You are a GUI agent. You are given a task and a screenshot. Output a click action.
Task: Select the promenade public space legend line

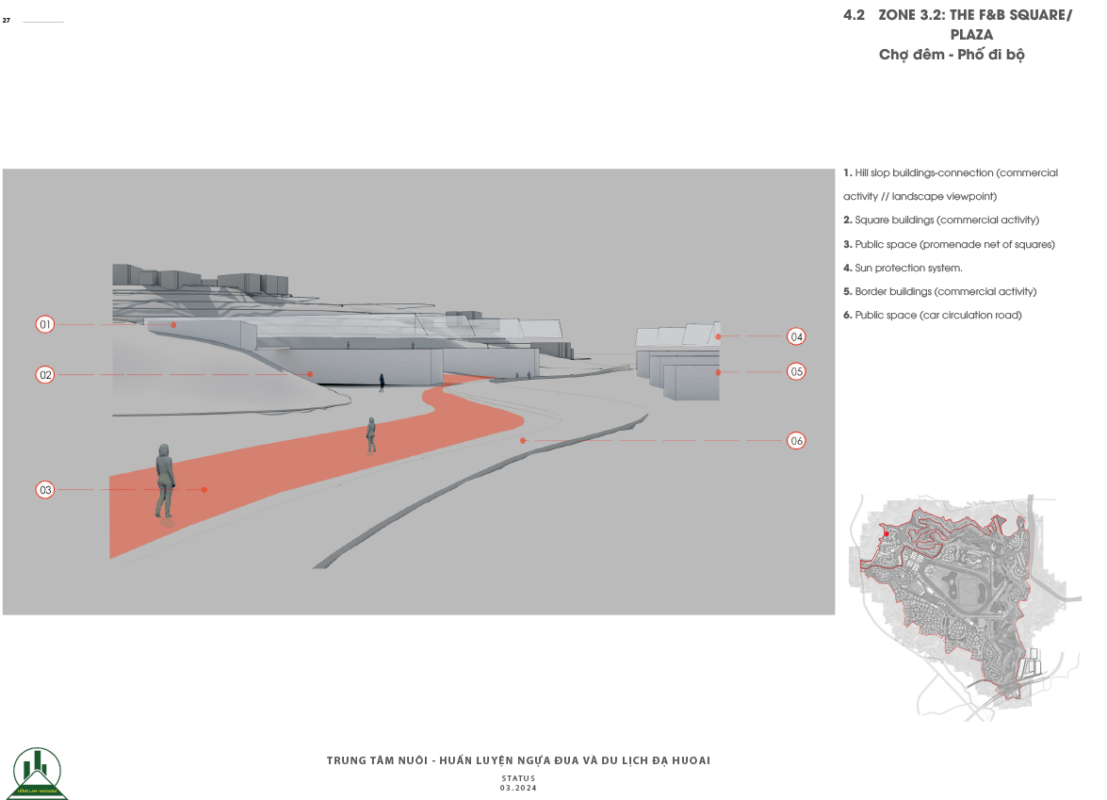click(x=948, y=244)
